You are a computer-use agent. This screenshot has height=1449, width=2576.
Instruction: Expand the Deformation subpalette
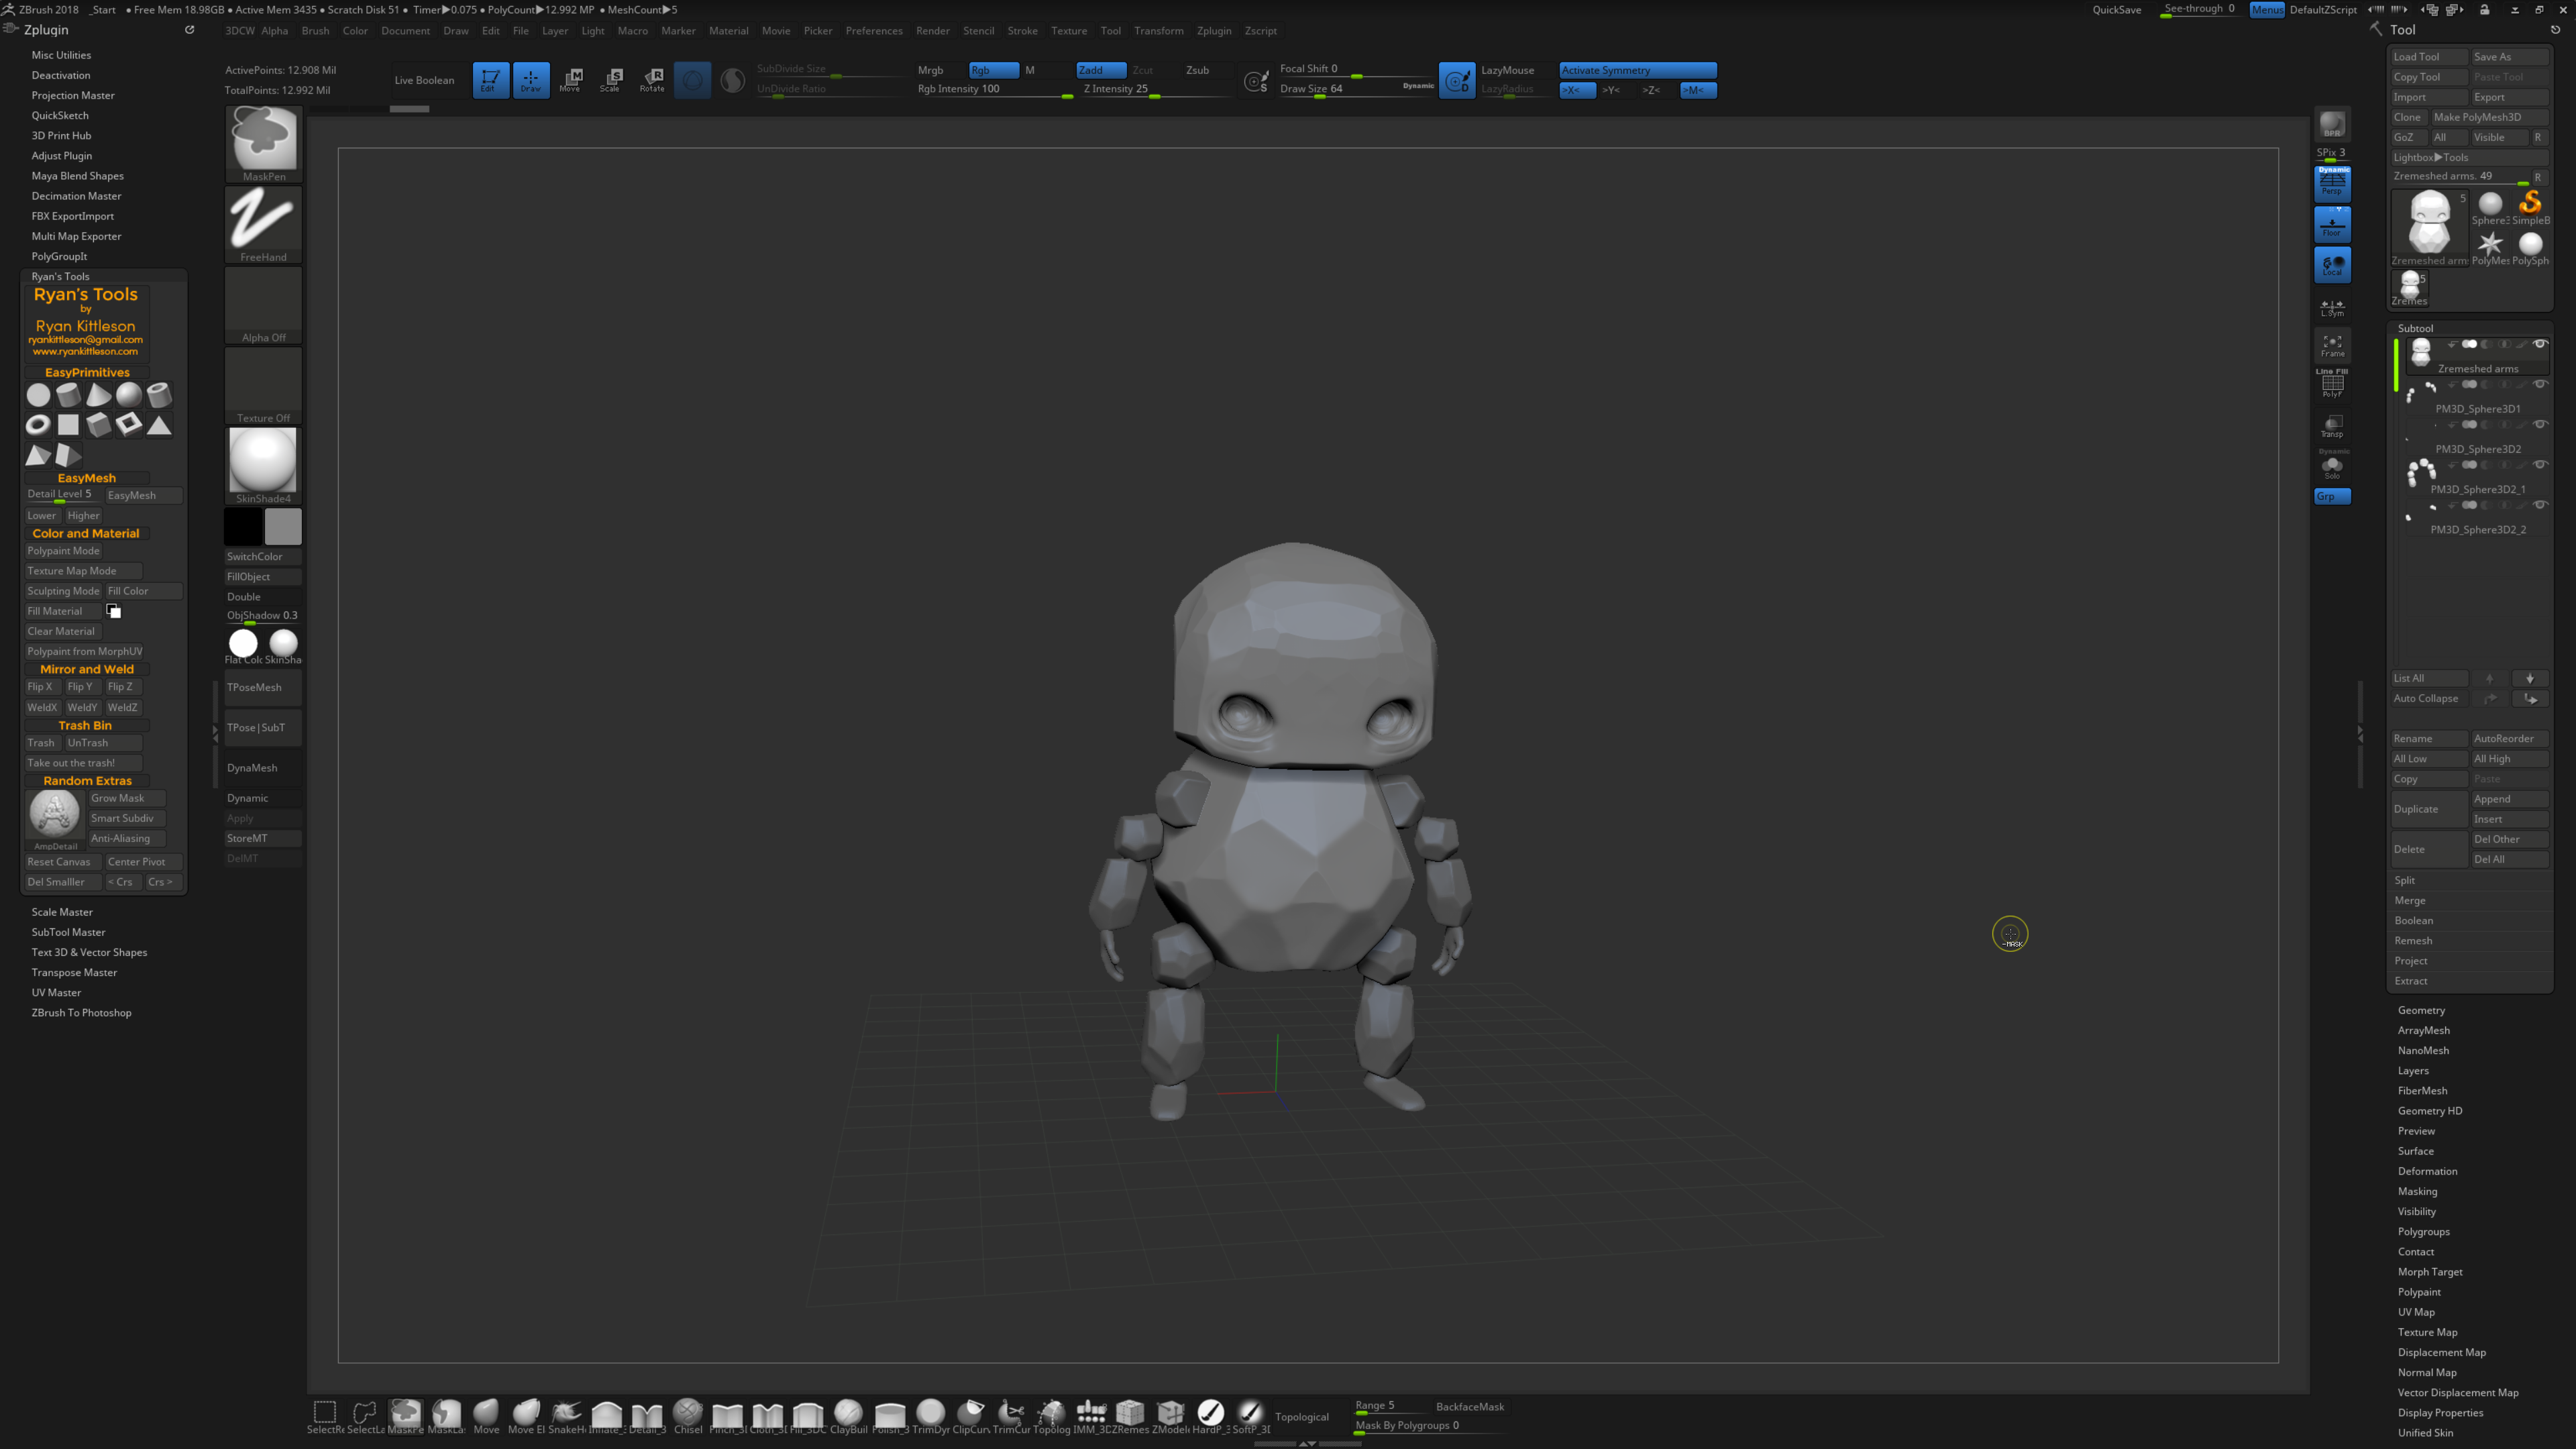pos(2427,1171)
